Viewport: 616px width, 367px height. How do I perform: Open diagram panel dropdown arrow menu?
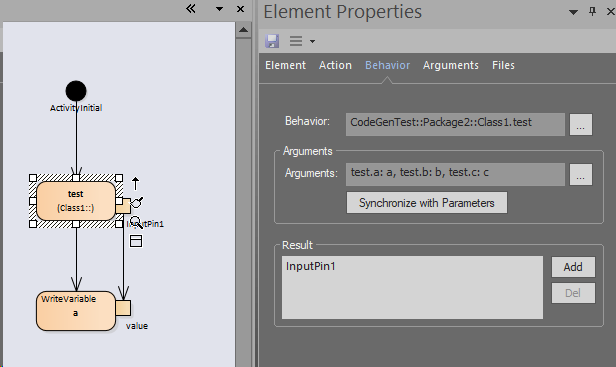pyautogui.click(x=220, y=9)
